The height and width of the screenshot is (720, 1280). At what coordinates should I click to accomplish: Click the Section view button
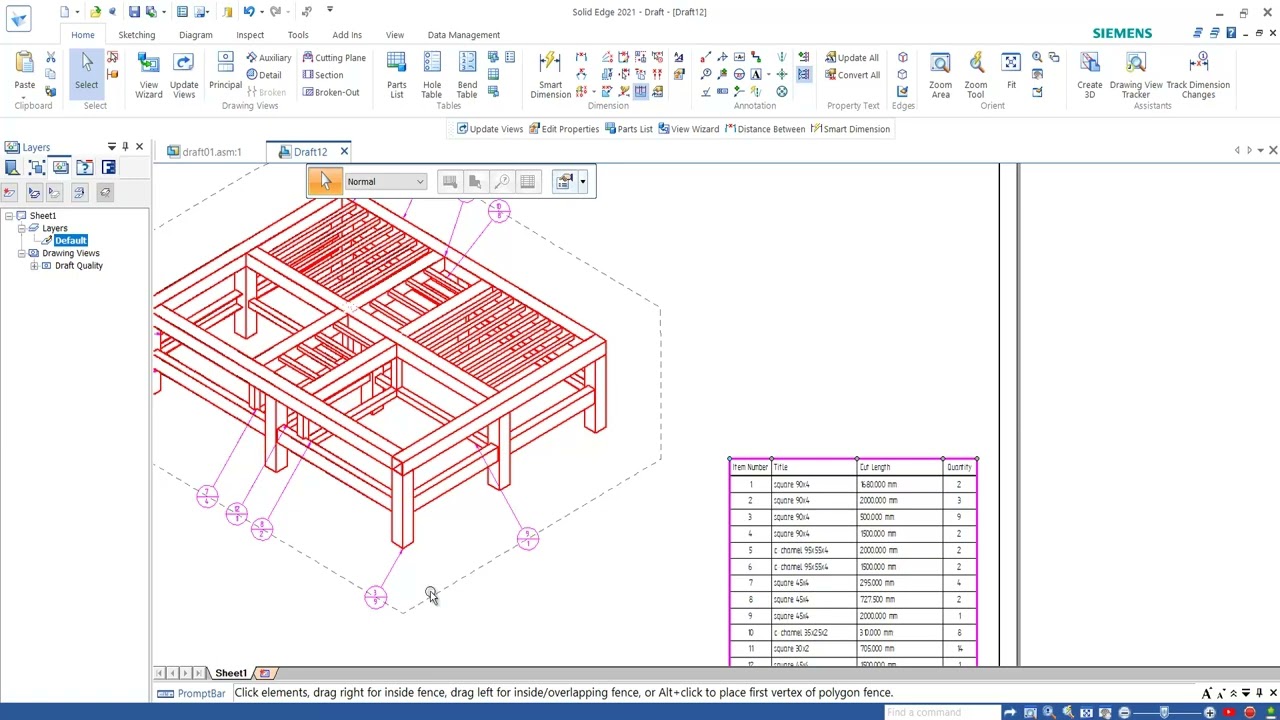pyautogui.click(x=323, y=75)
